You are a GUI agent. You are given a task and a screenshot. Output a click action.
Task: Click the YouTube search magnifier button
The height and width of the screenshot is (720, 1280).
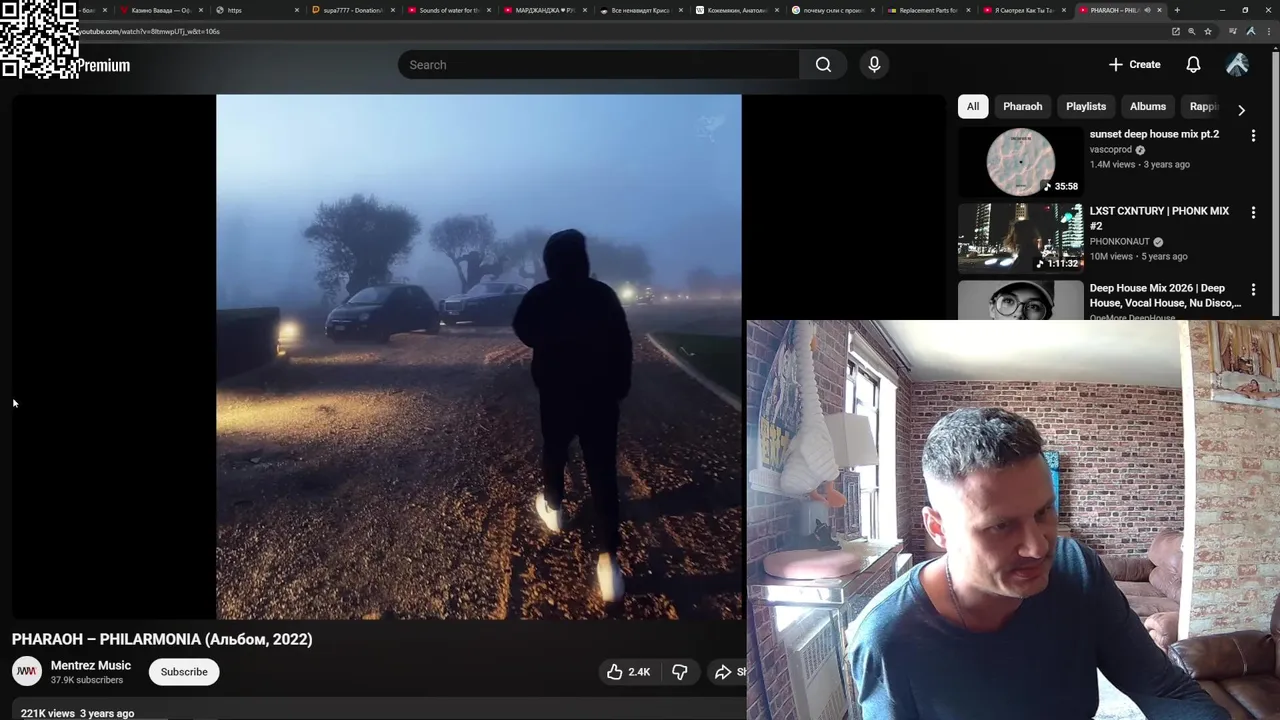(x=823, y=65)
